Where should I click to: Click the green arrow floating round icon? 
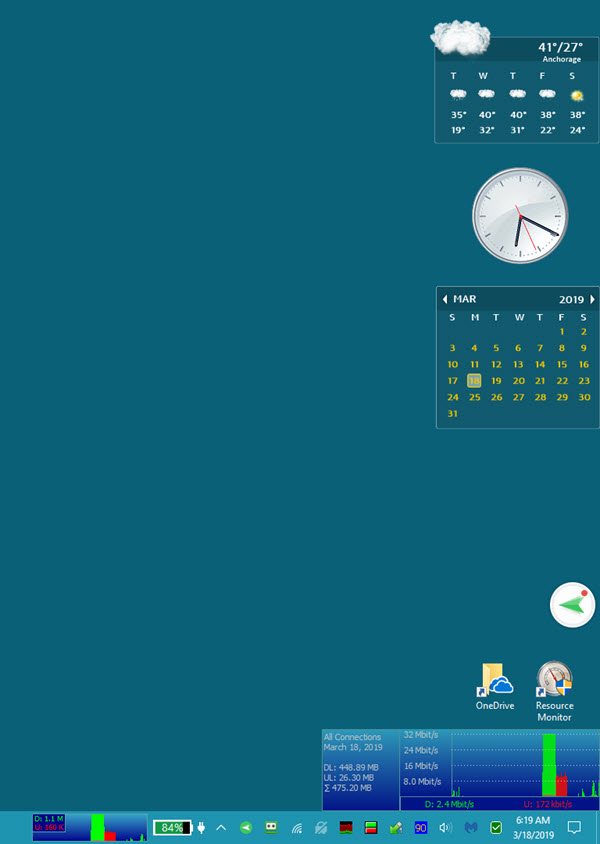coord(573,606)
